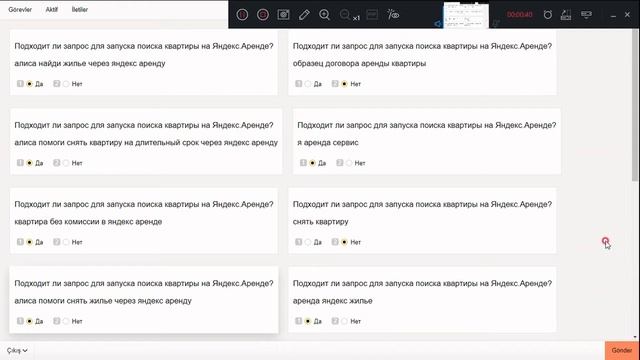Mark Нет for 'аренда яндекс жилье'
The width and height of the screenshot is (640, 360).
pyautogui.click(x=344, y=321)
